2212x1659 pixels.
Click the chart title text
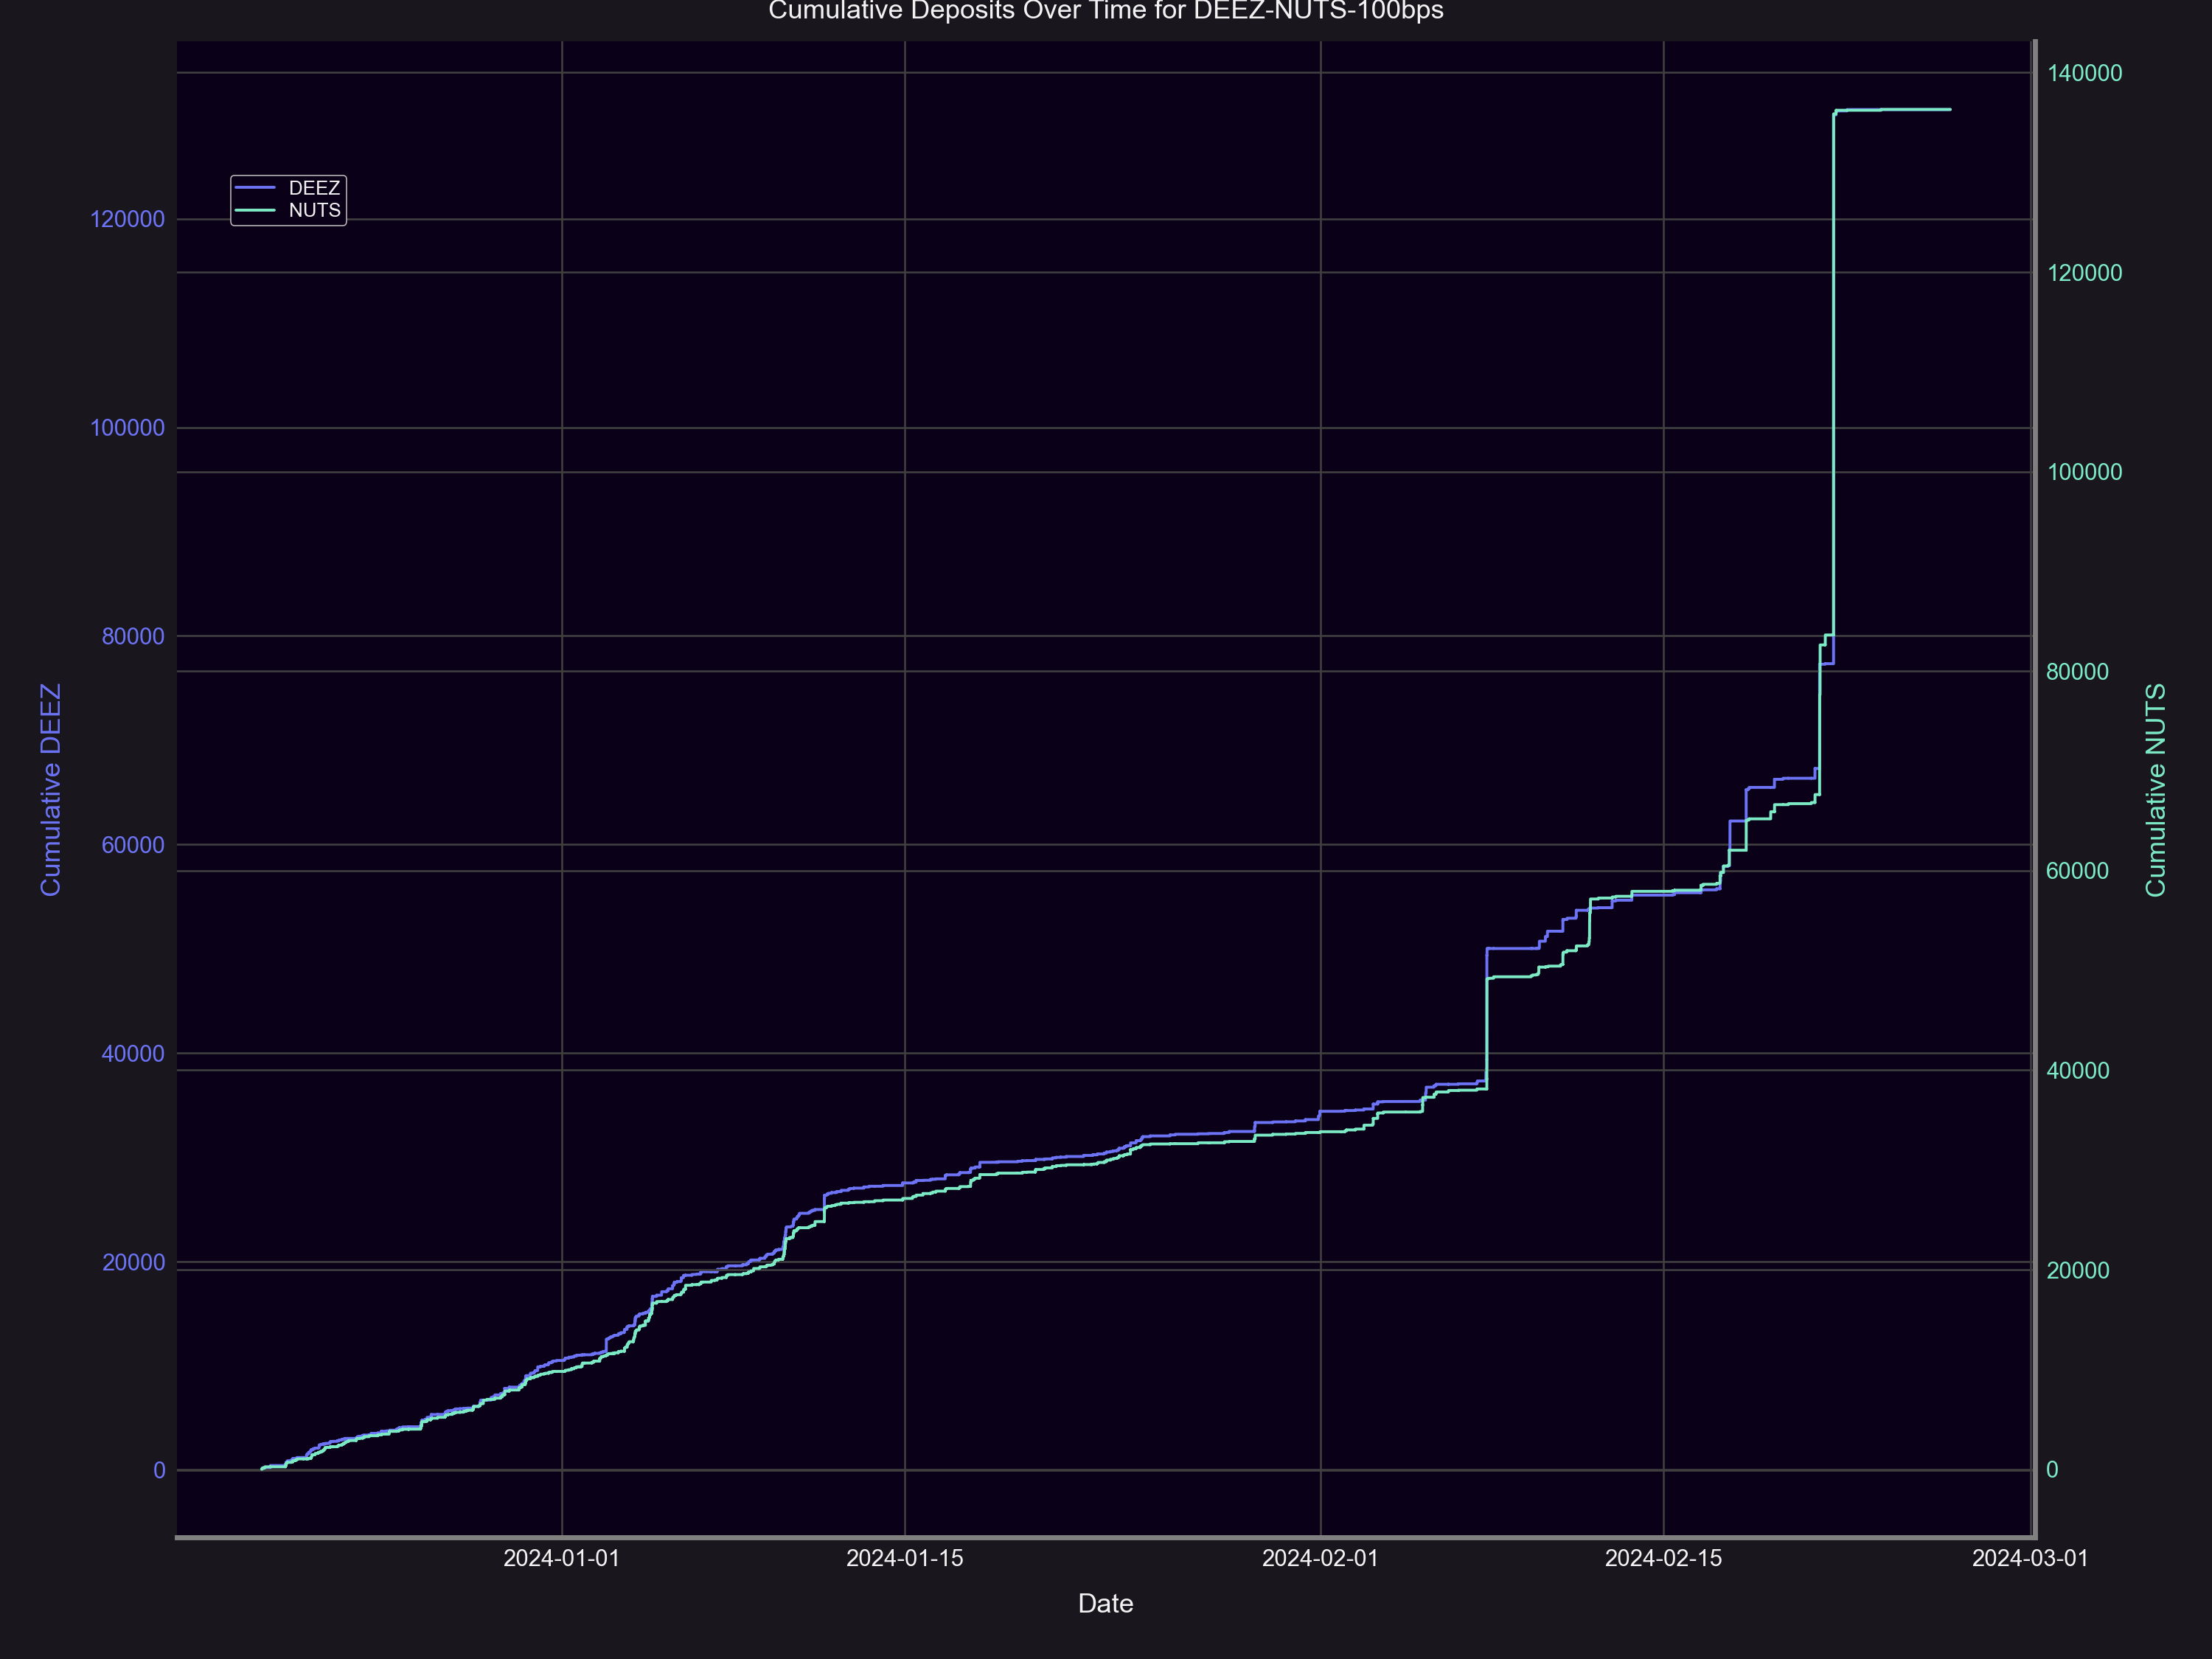[1105, 11]
